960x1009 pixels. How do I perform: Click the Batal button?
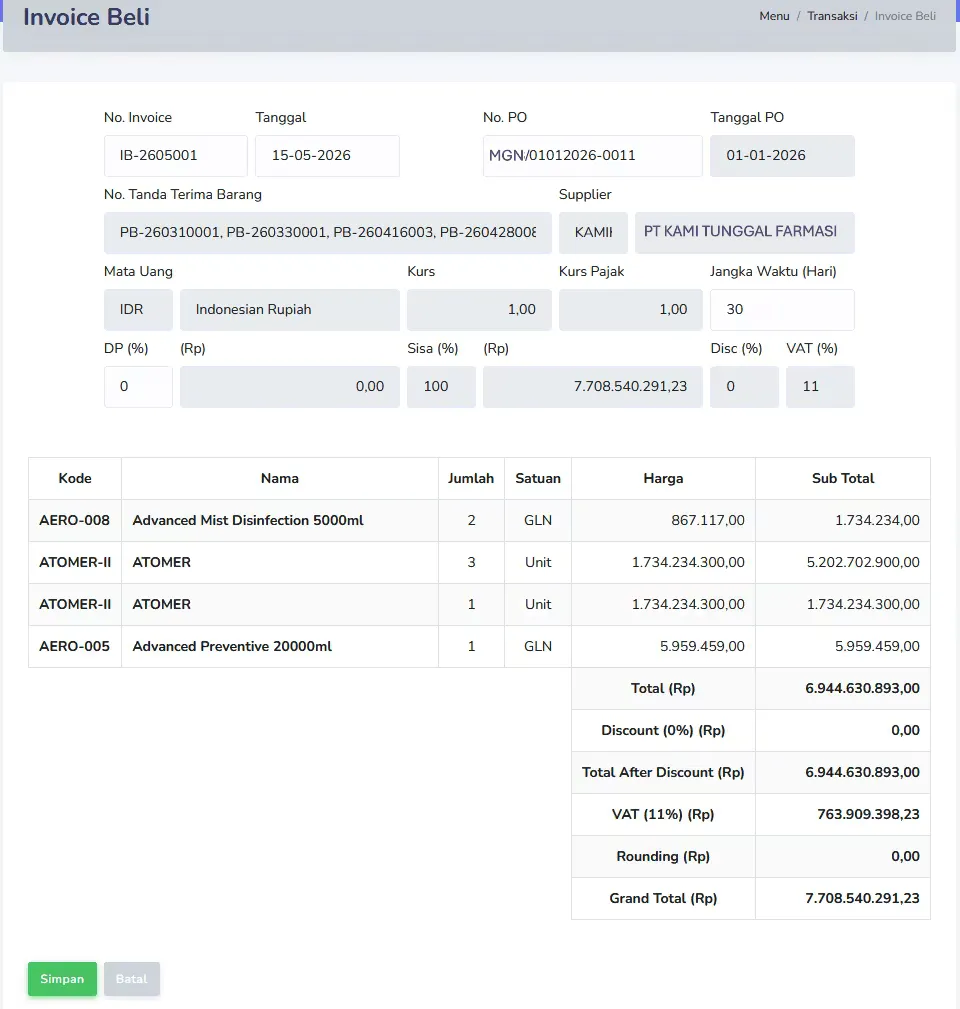click(132, 979)
